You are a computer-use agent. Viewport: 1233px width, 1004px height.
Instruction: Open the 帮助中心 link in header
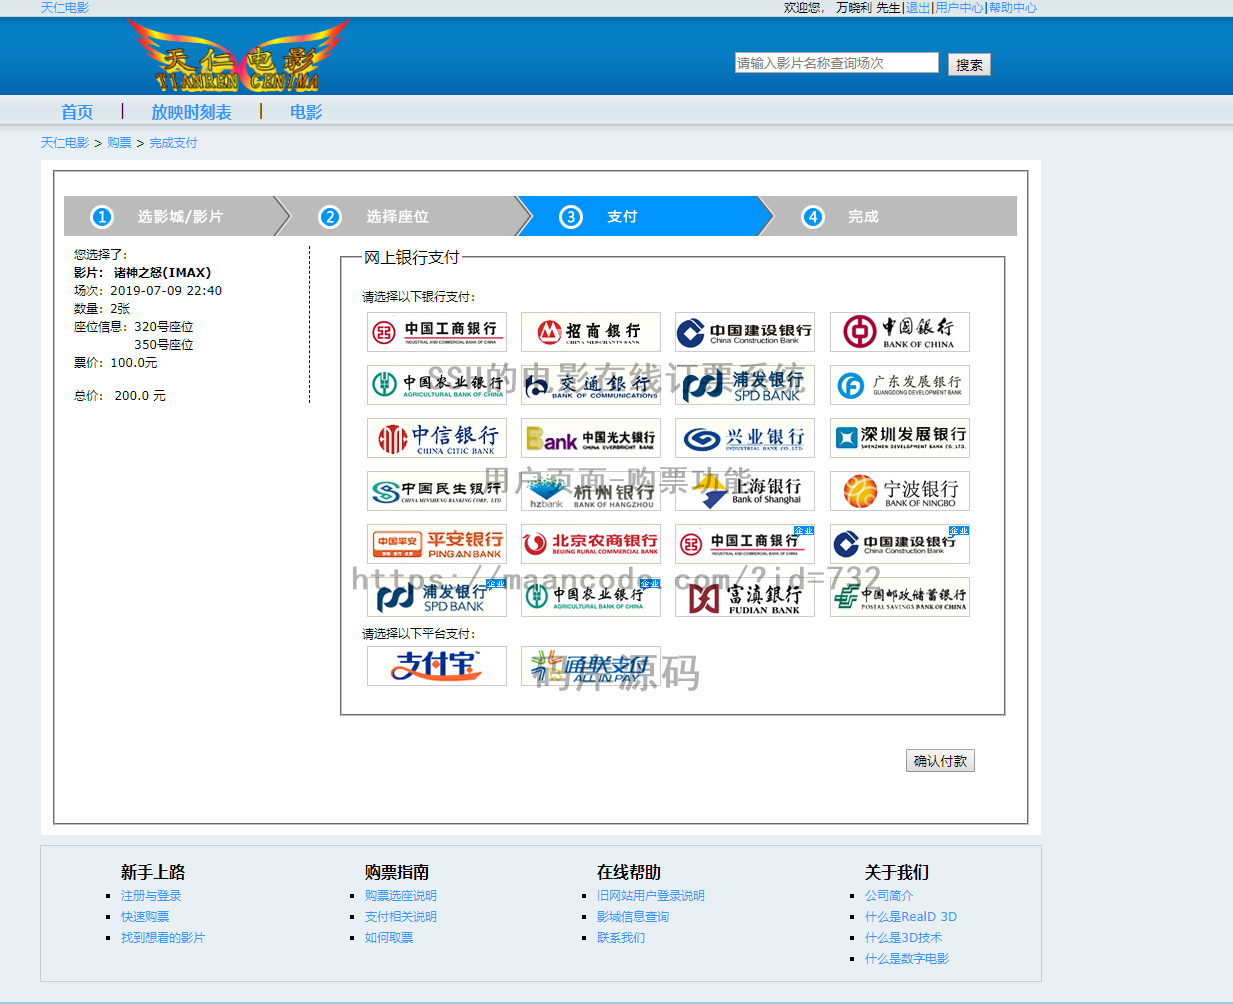(x=1013, y=7)
